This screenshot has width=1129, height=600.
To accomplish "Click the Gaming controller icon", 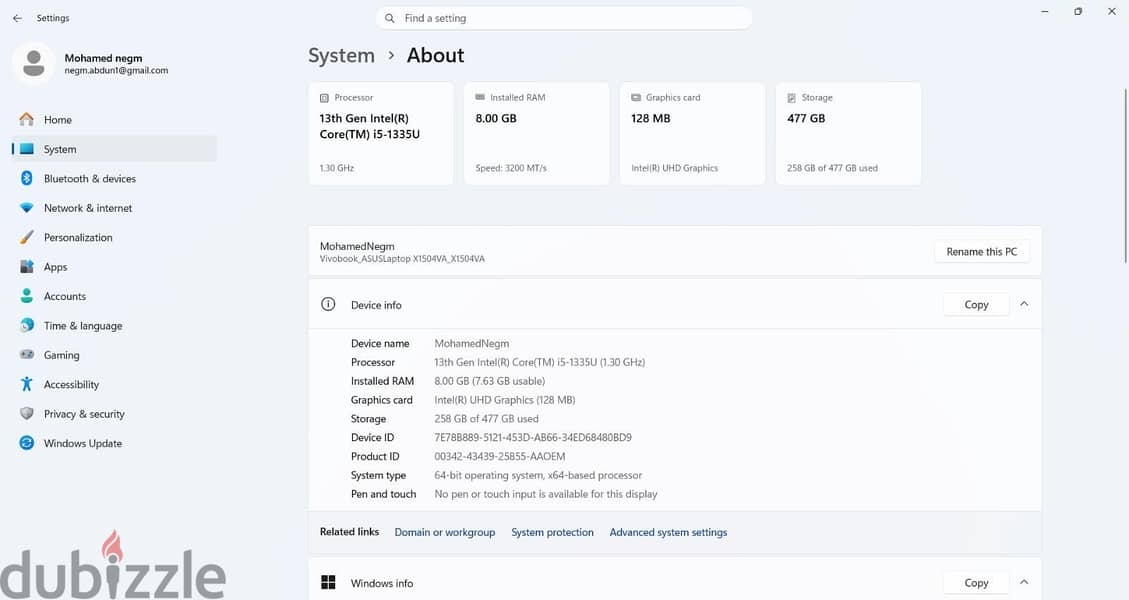I will pyautogui.click(x=27, y=355).
